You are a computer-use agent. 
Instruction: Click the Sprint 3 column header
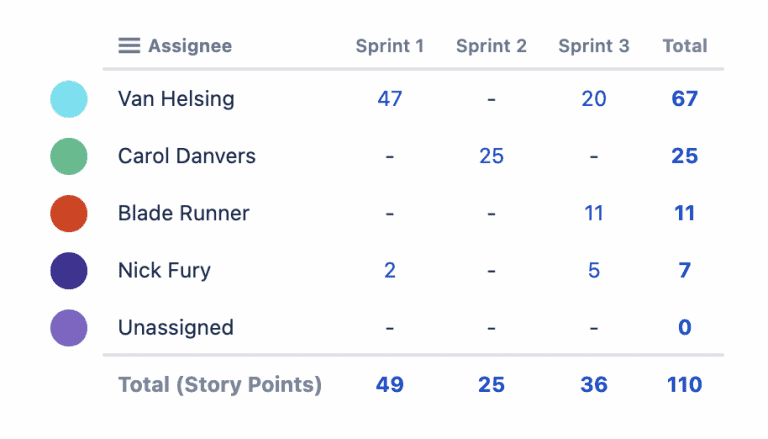coord(594,46)
